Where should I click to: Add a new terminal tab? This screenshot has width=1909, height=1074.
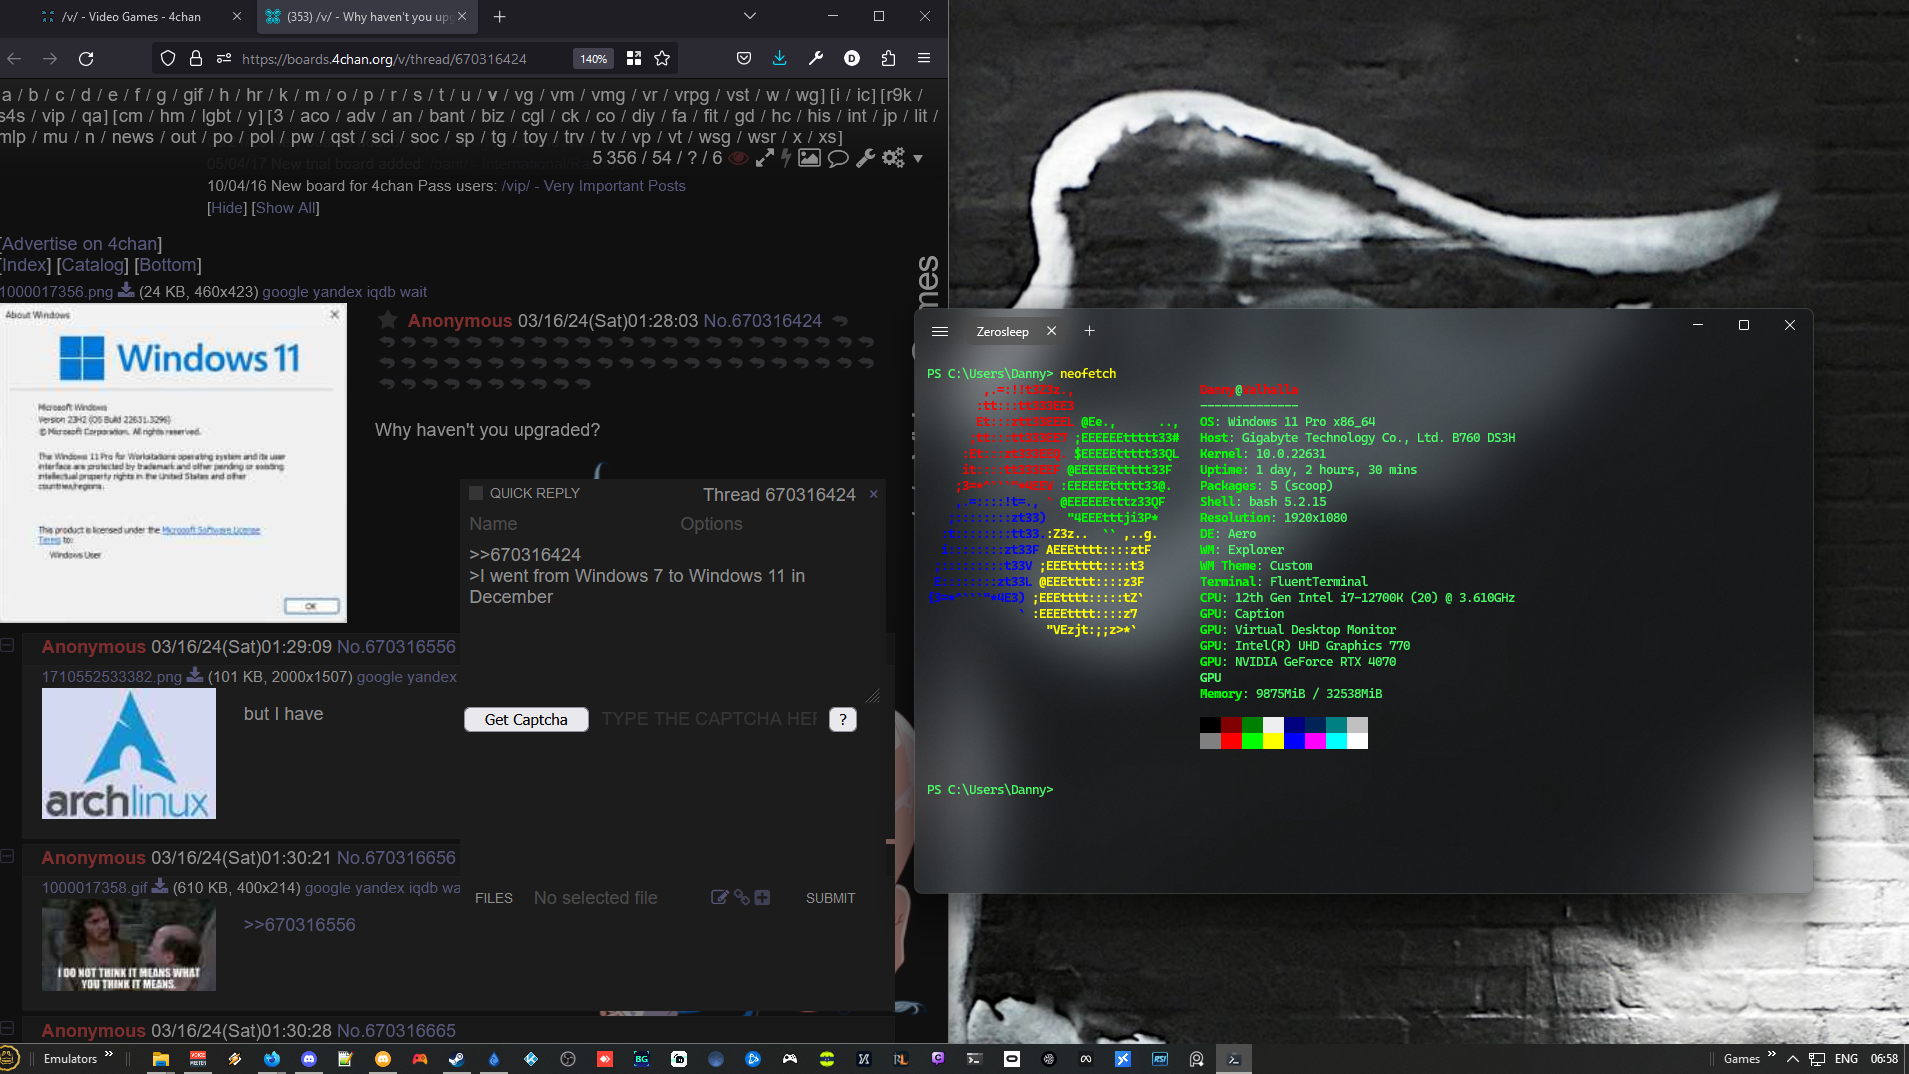coord(1090,331)
